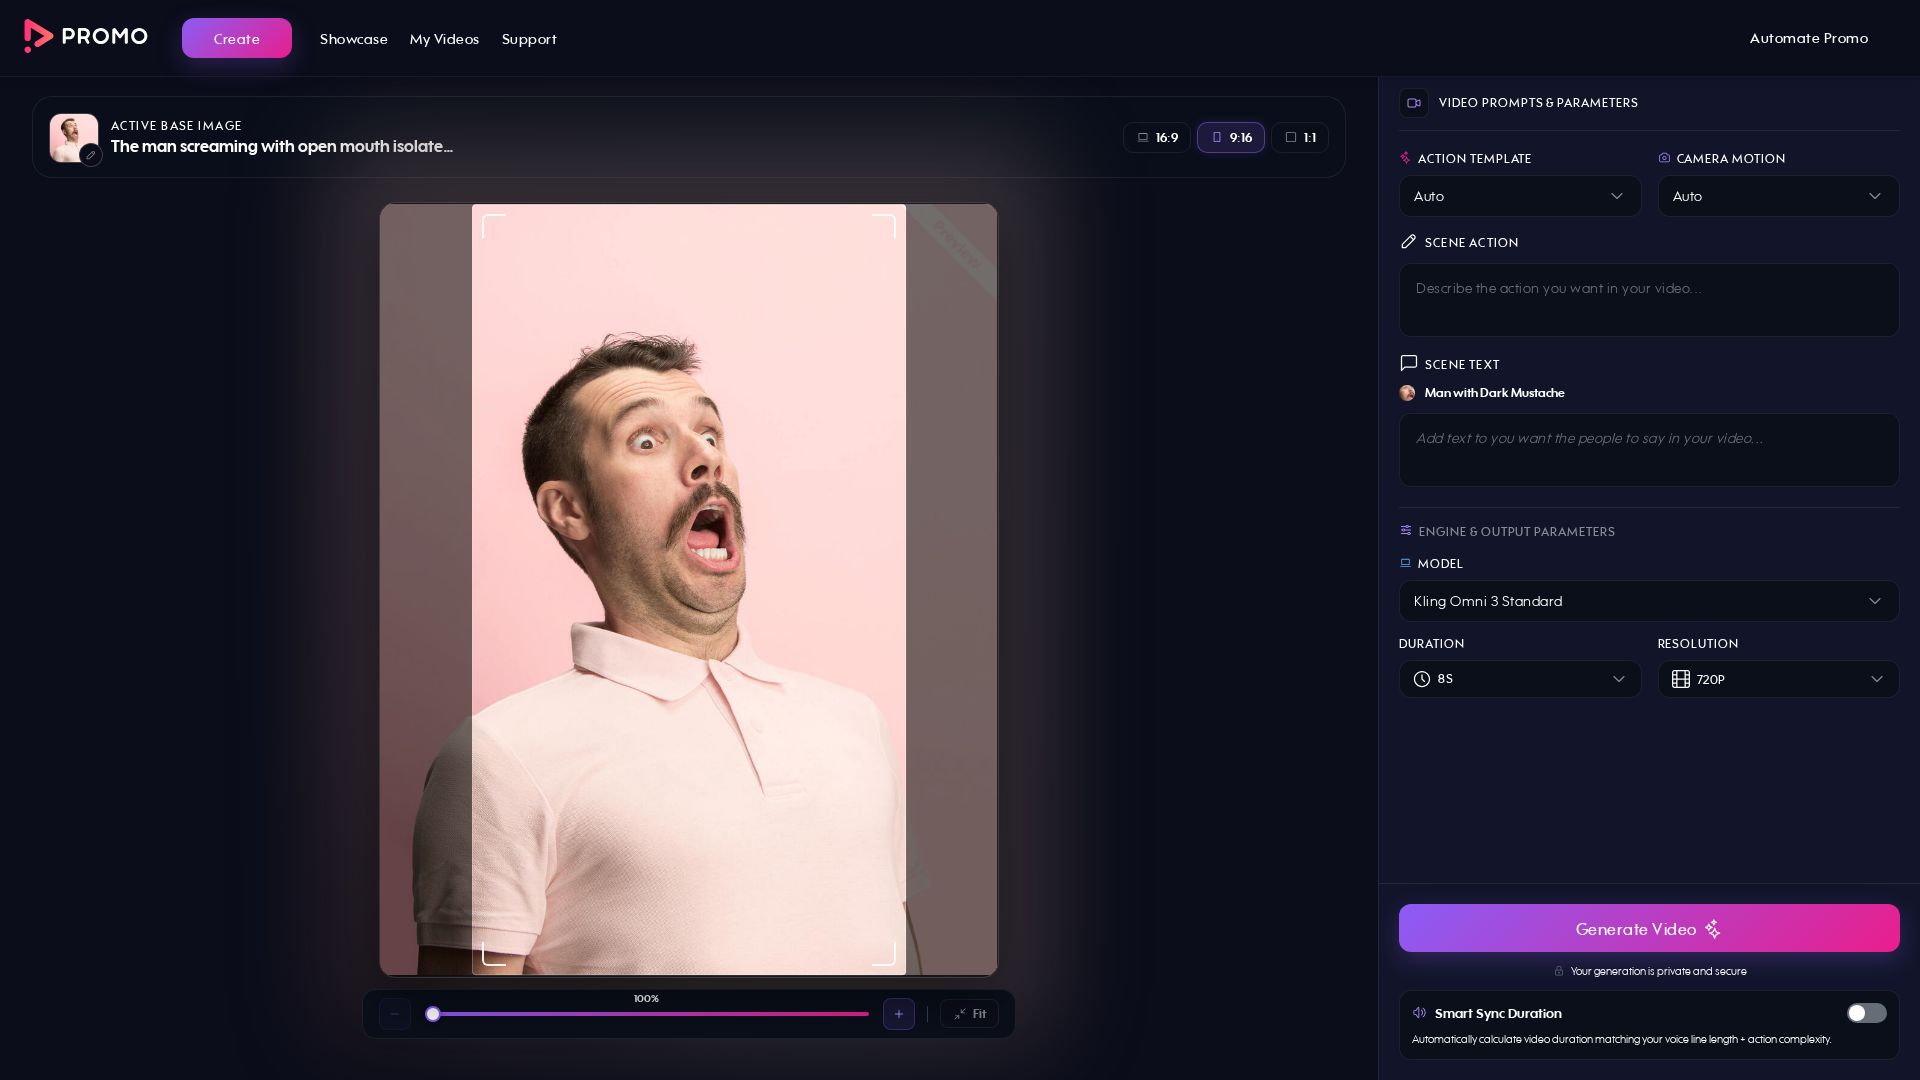
Task: Click the clock icon in Duration field
Action: tap(1422, 679)
